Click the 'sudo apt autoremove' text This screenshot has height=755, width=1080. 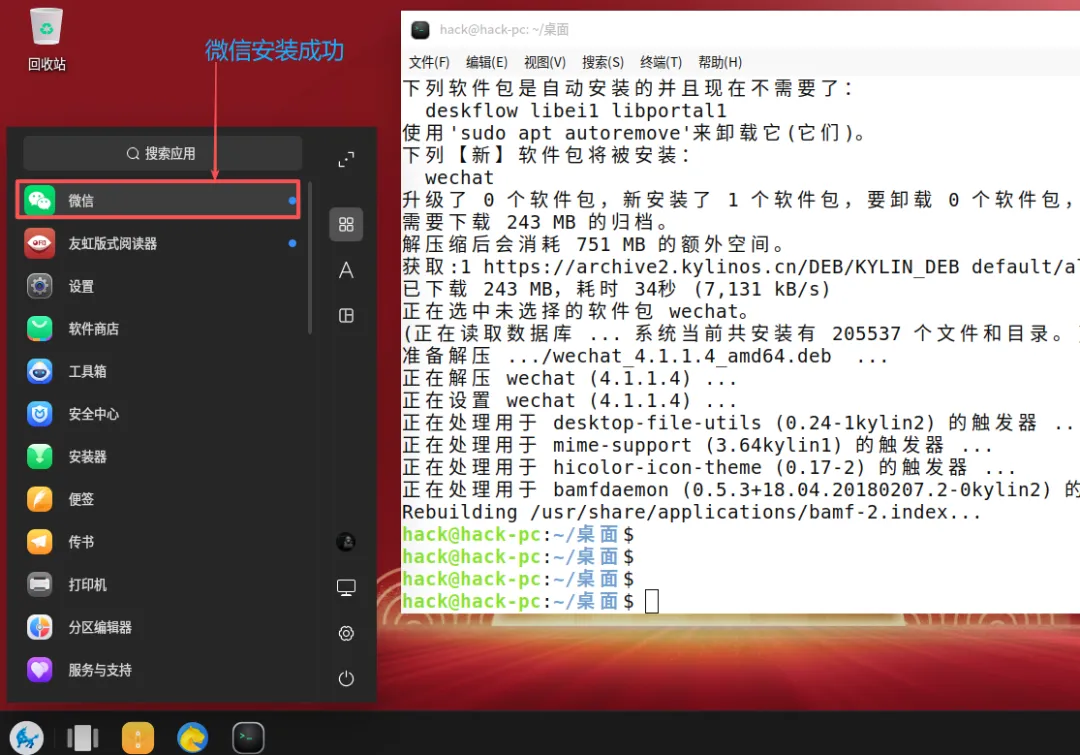point(570,133)
